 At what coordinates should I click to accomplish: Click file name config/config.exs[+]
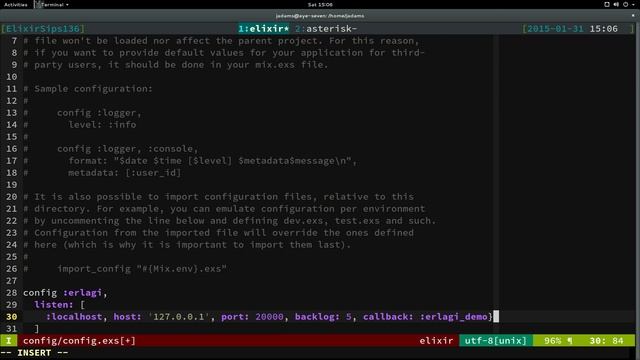point(79,340)
